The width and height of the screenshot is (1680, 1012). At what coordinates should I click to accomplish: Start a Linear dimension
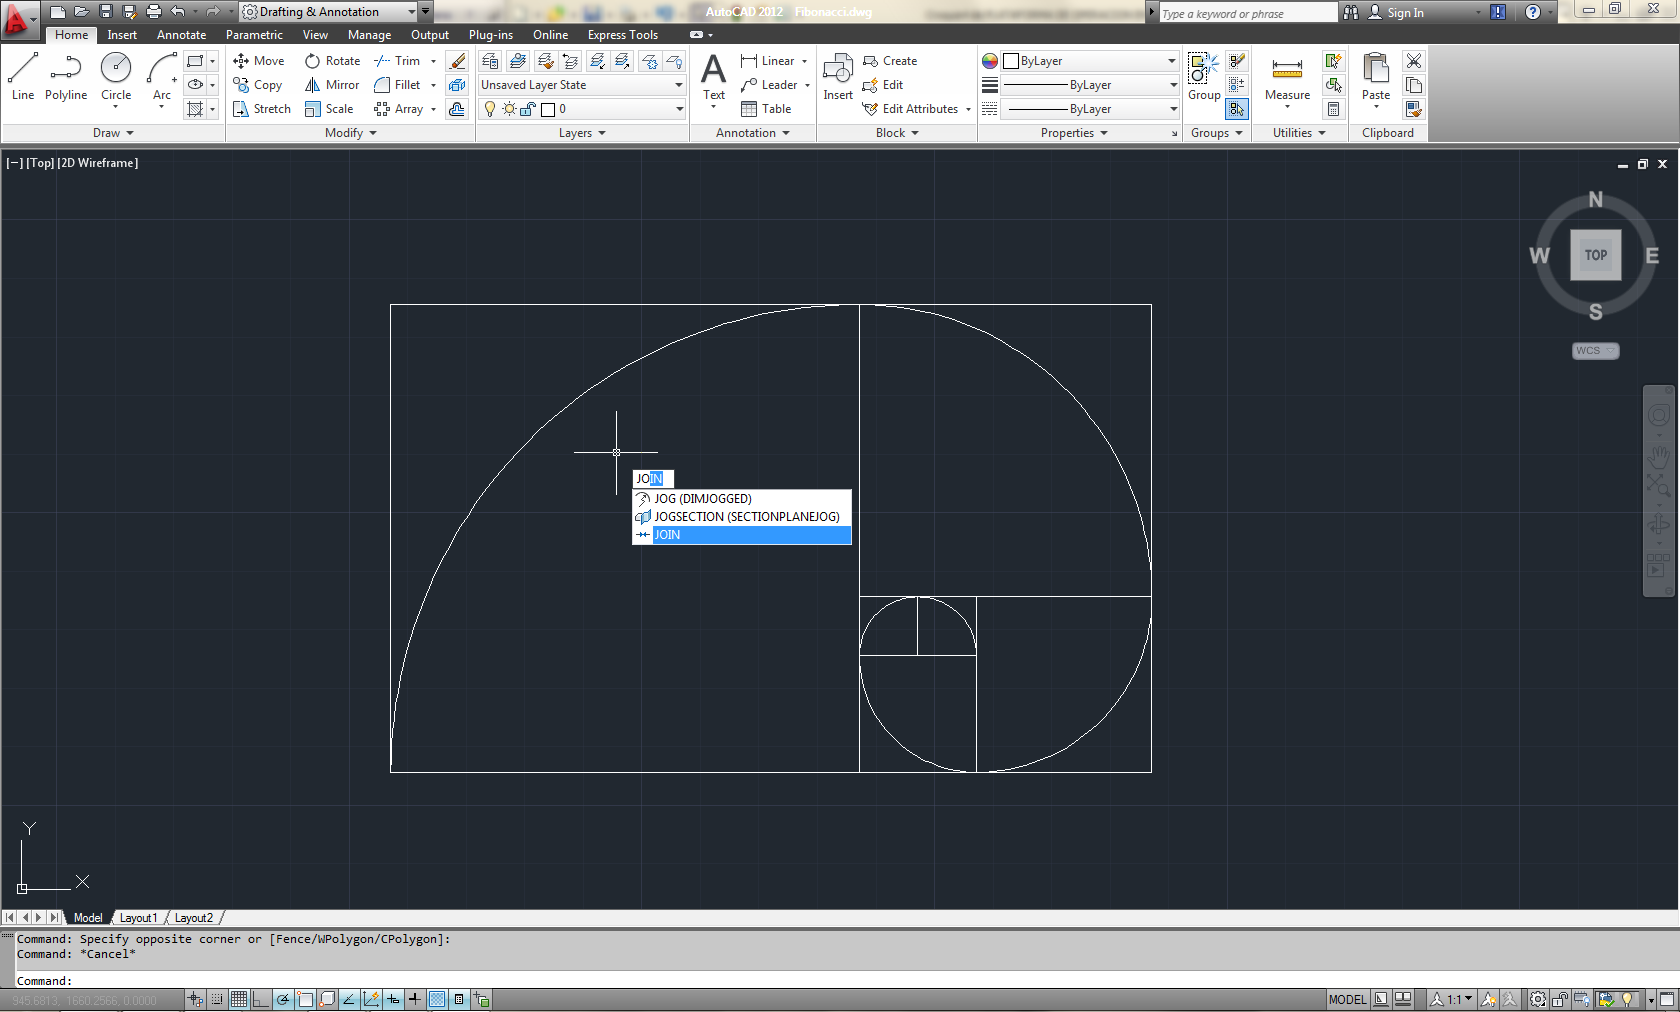click(x=768, y=61)
